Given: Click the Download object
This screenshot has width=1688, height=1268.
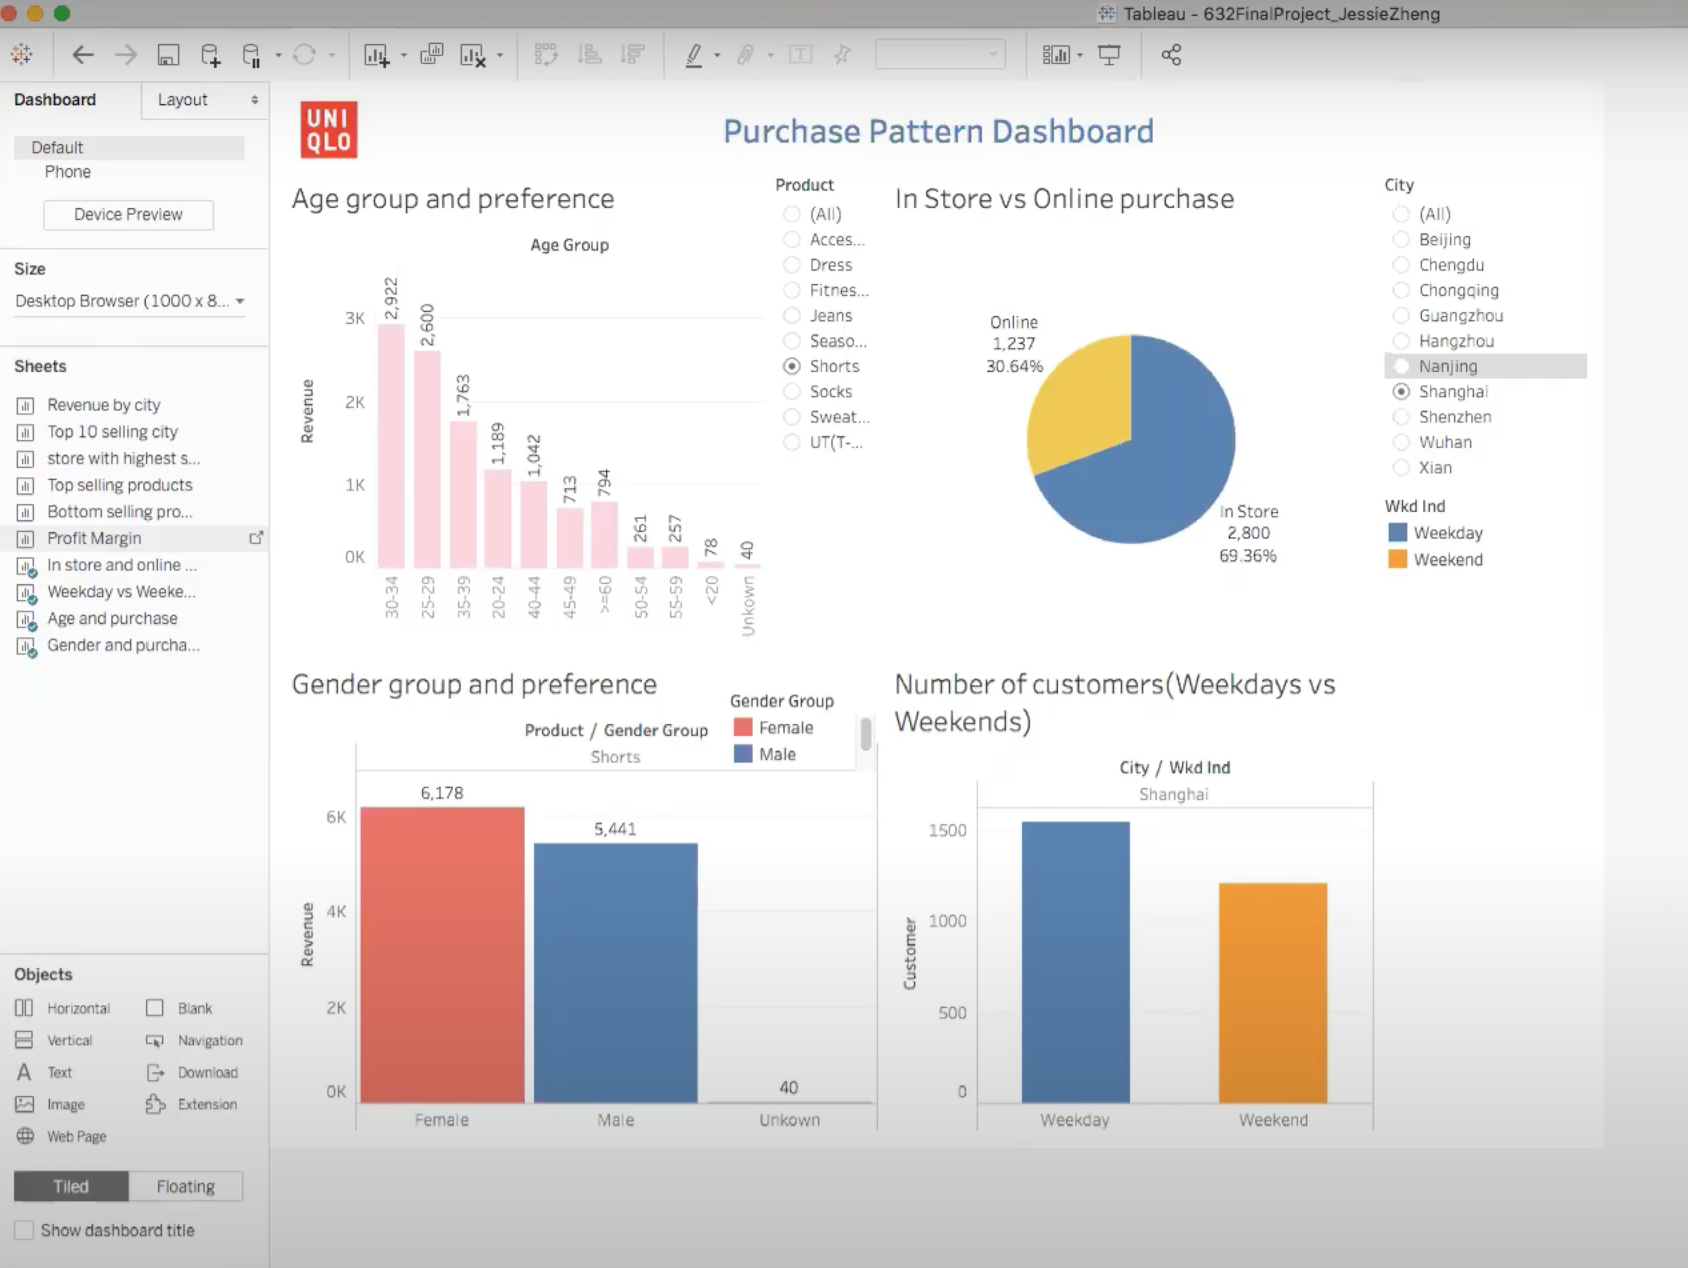Looking at the screenshot, I should 192,1072.
